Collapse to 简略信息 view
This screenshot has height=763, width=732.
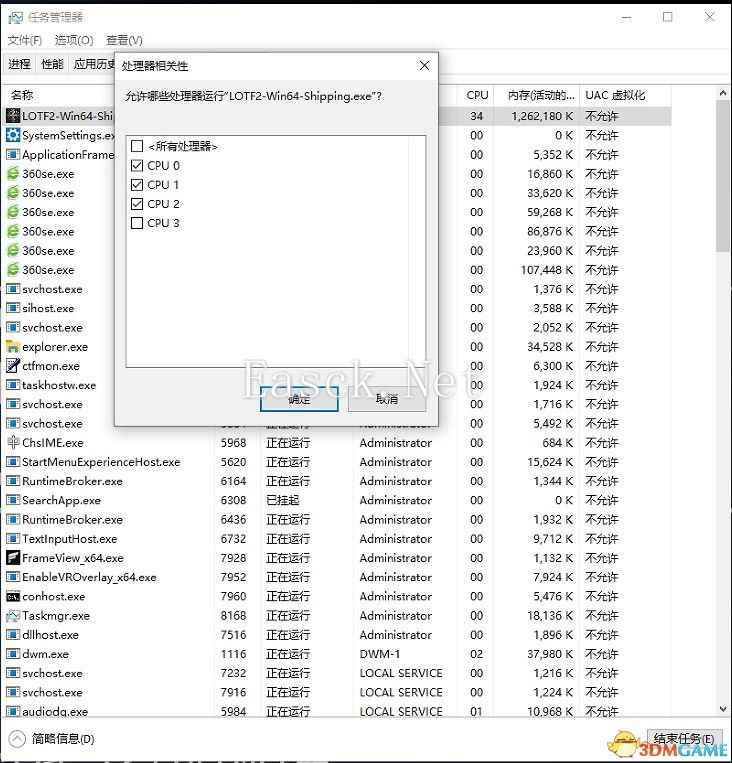click(x=52, y=739)
